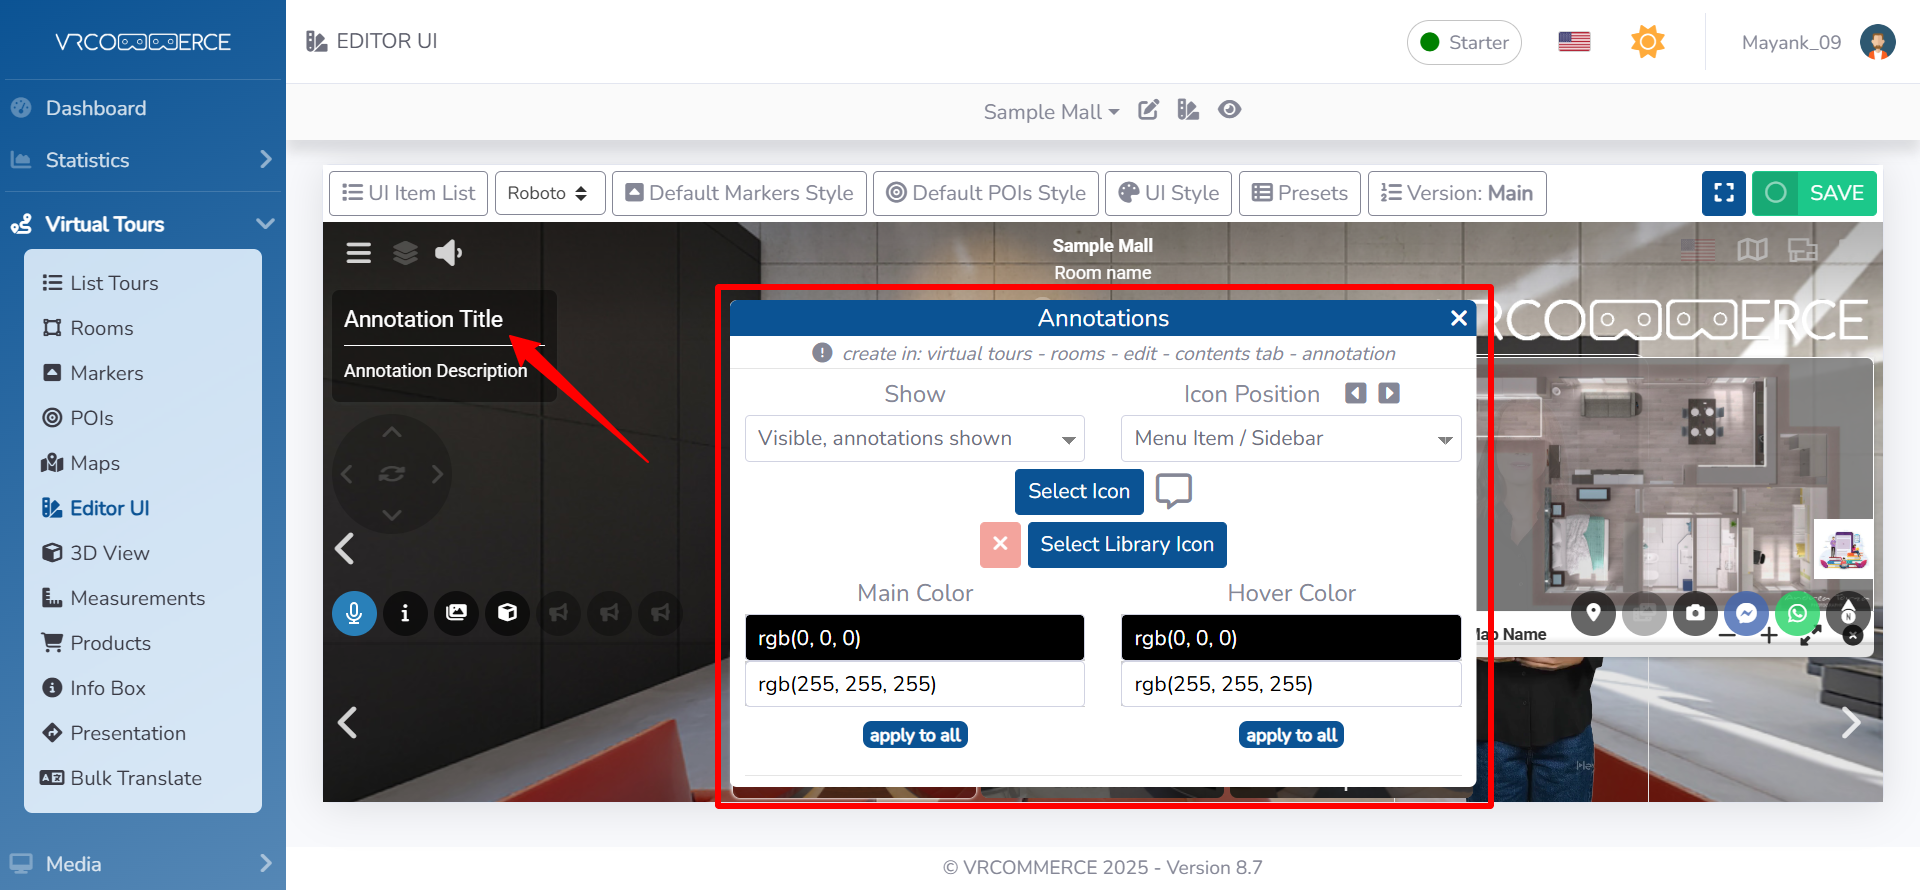
Task: Open the Presets tab in toolbar
Action: [1299, 193]
